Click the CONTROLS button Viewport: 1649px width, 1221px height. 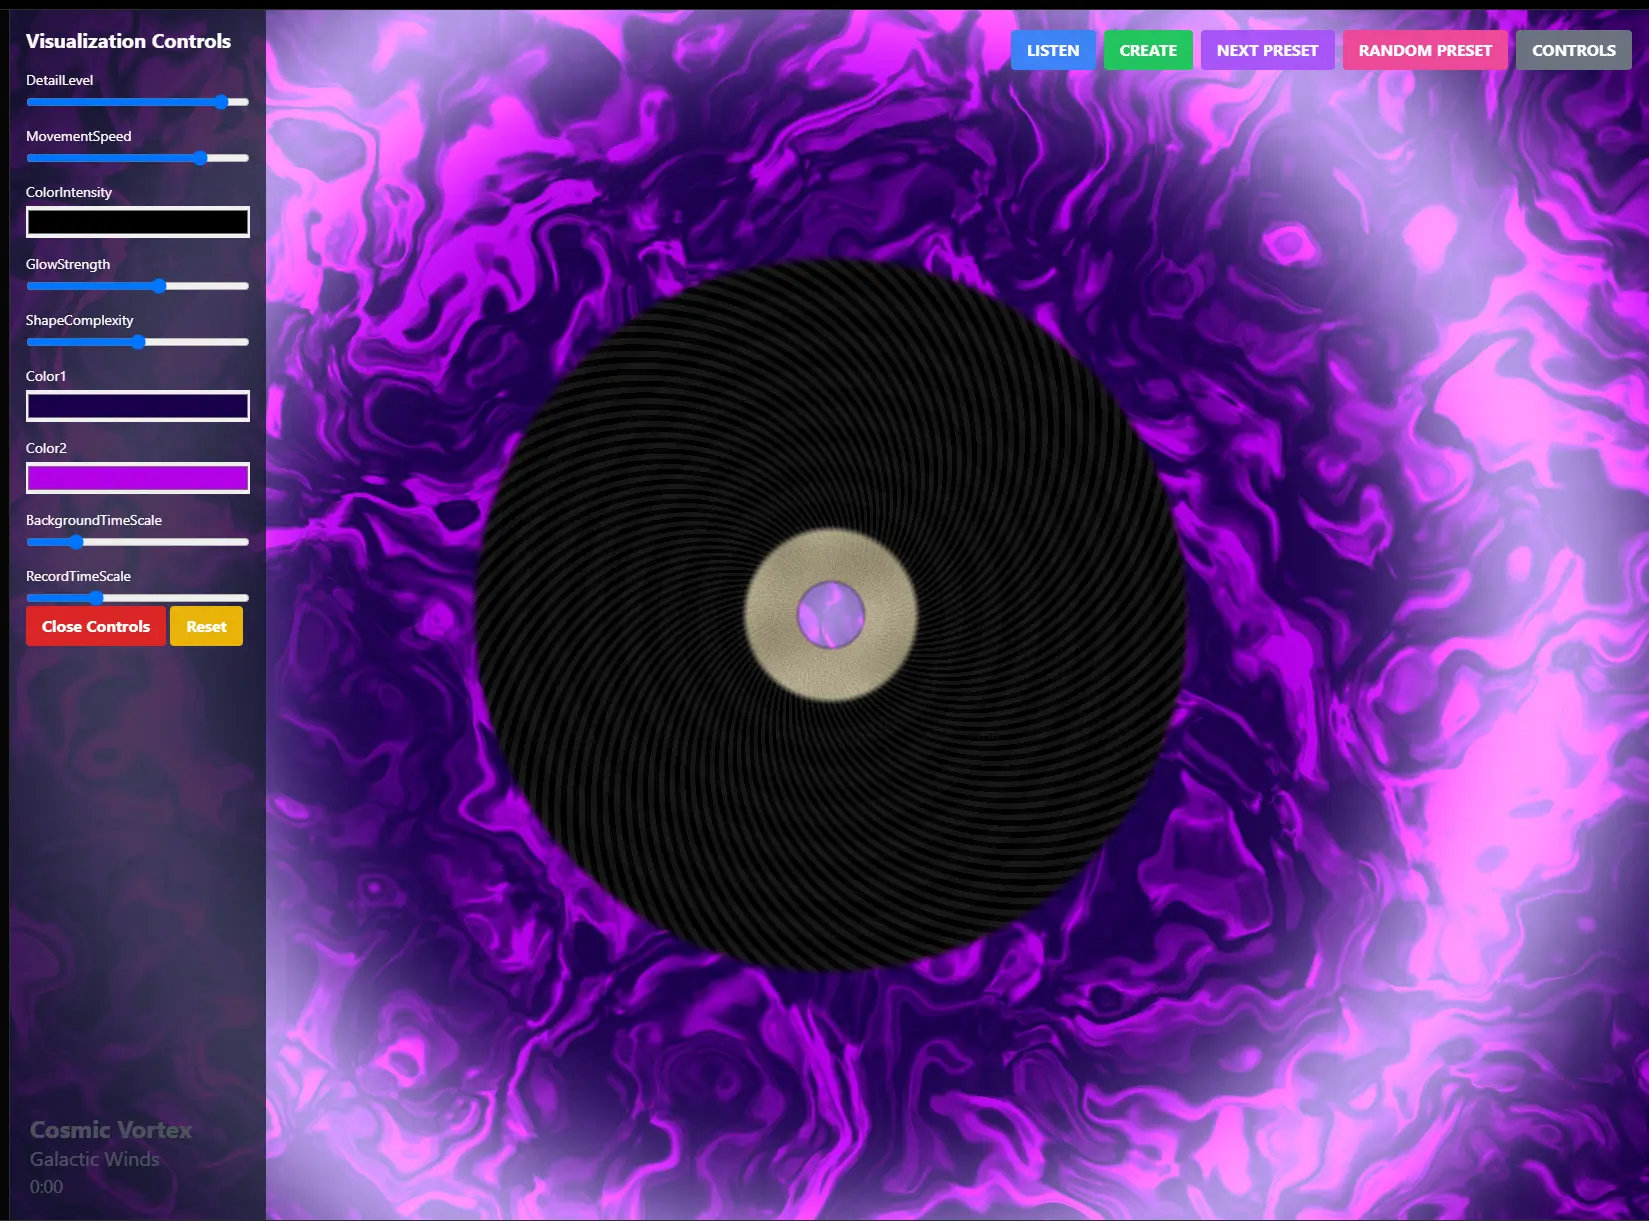[1573, 49]
